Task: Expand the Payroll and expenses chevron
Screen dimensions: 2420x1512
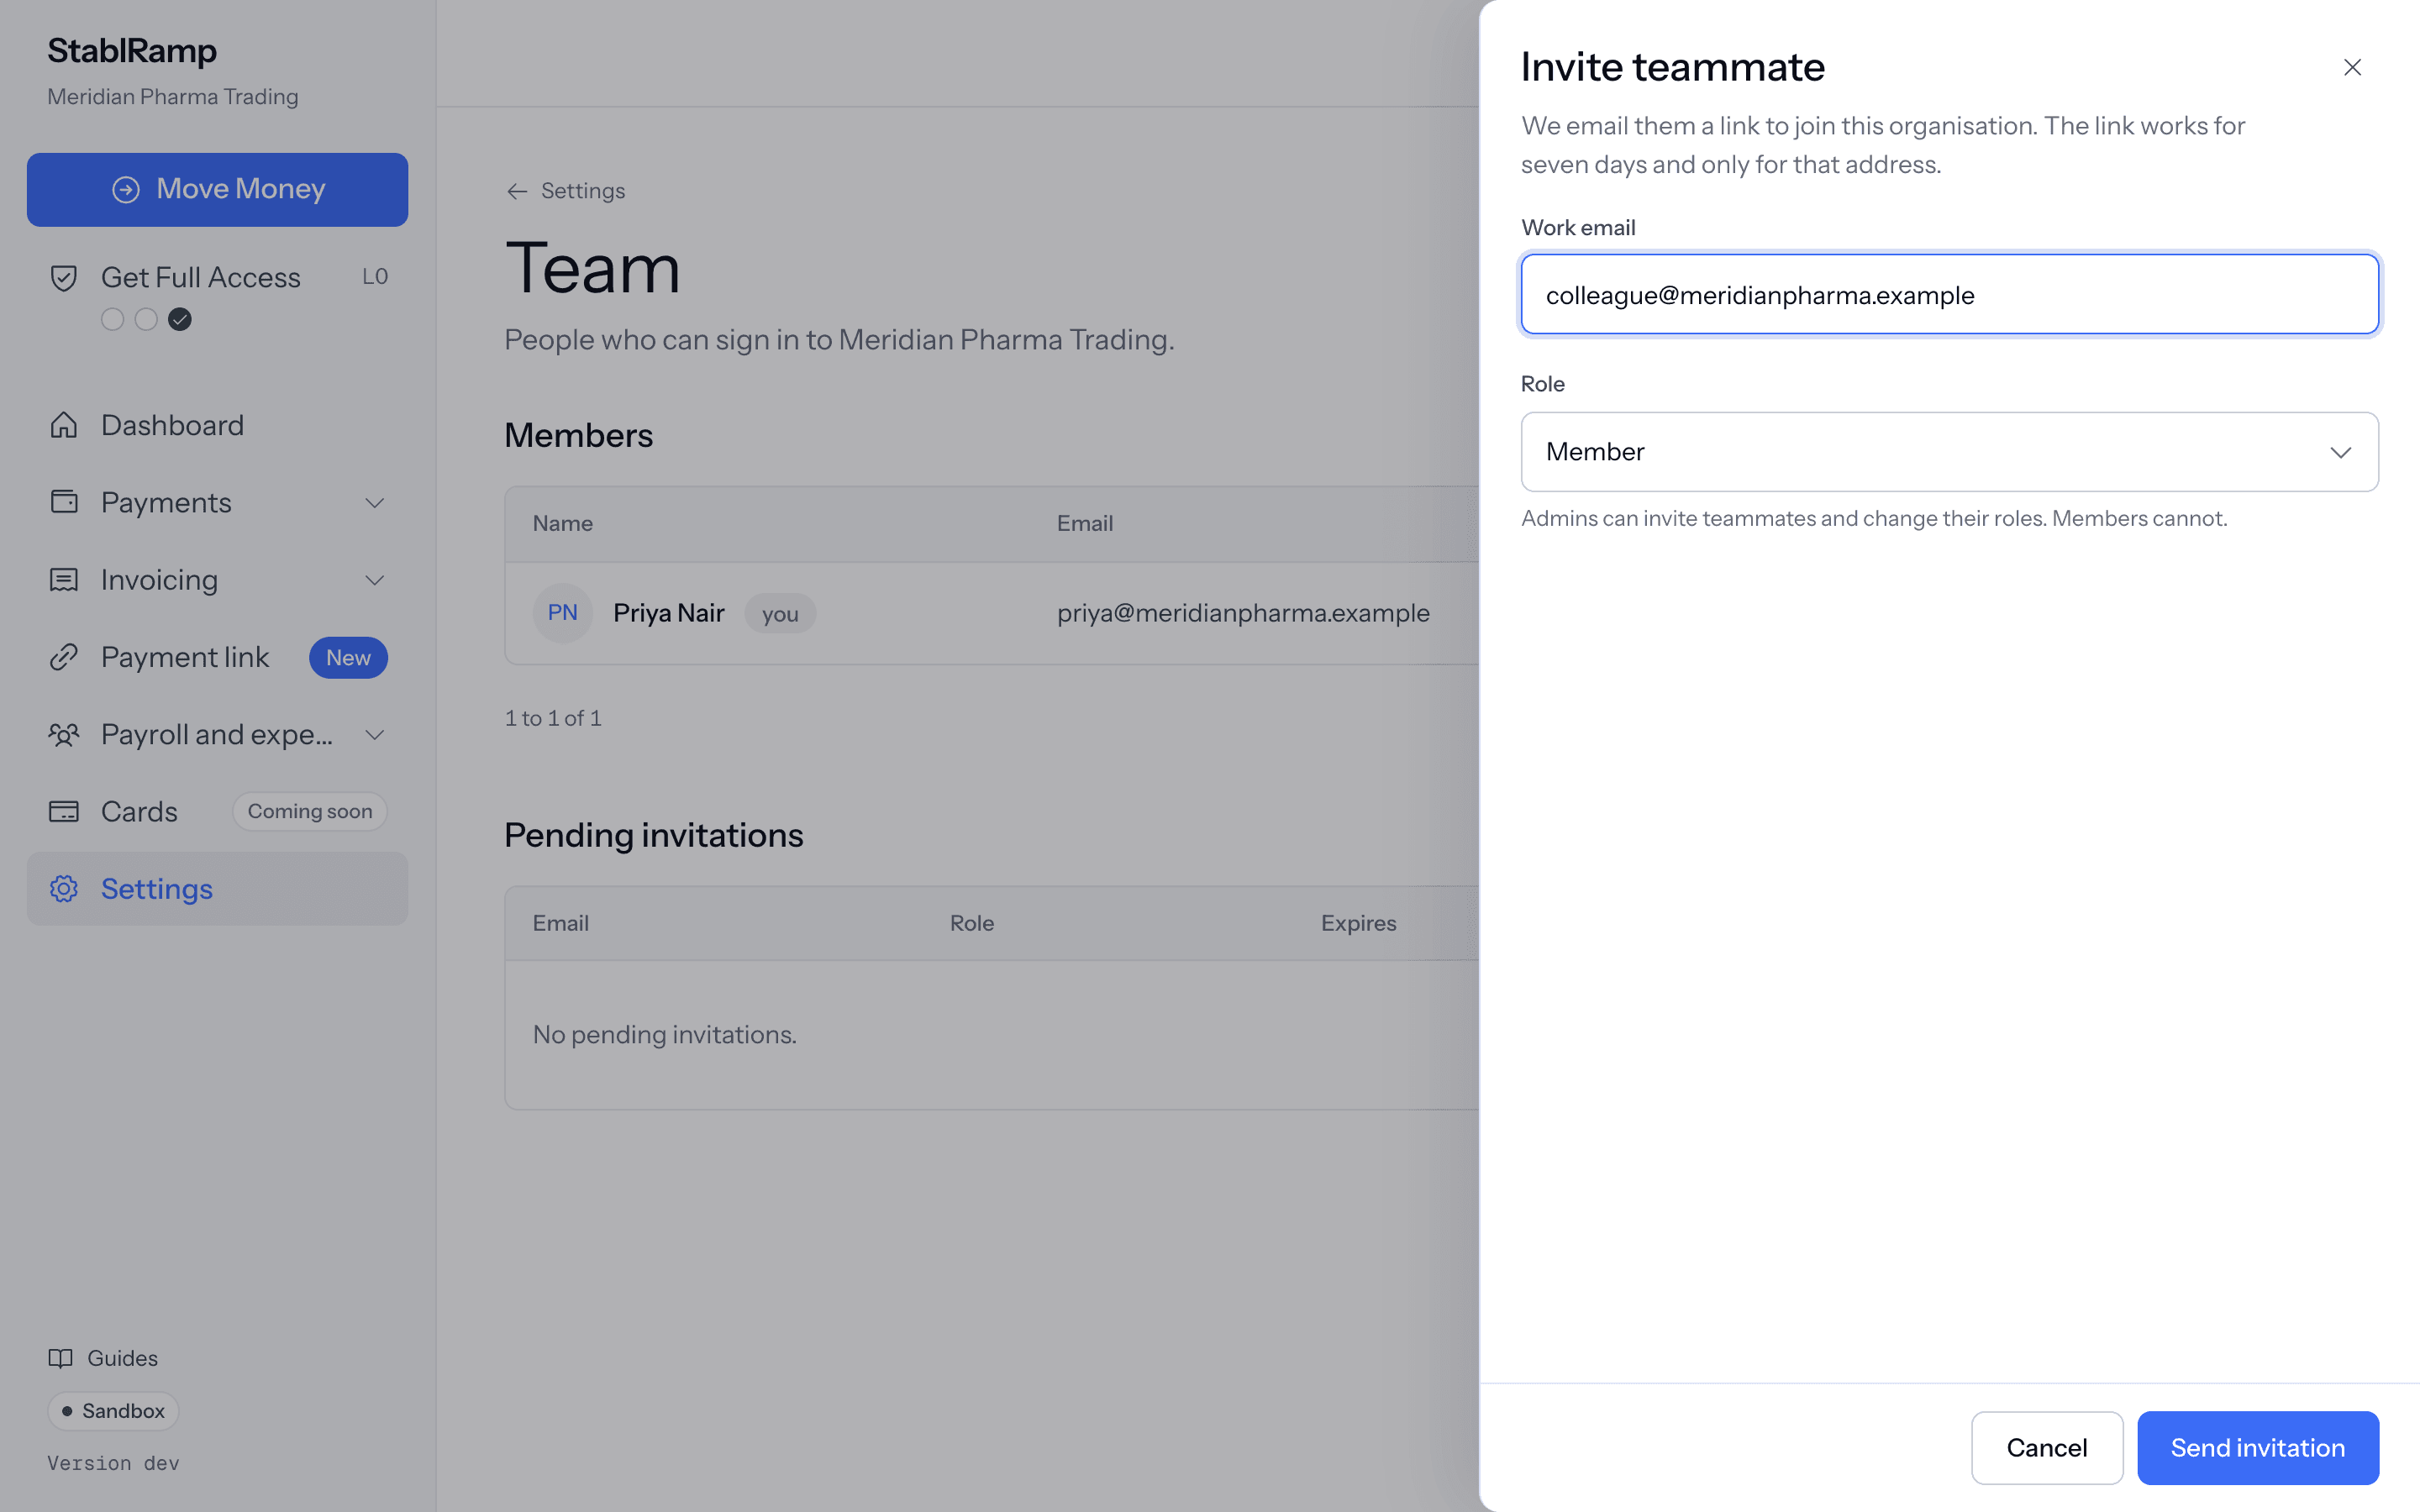Action: coord(375,735)
